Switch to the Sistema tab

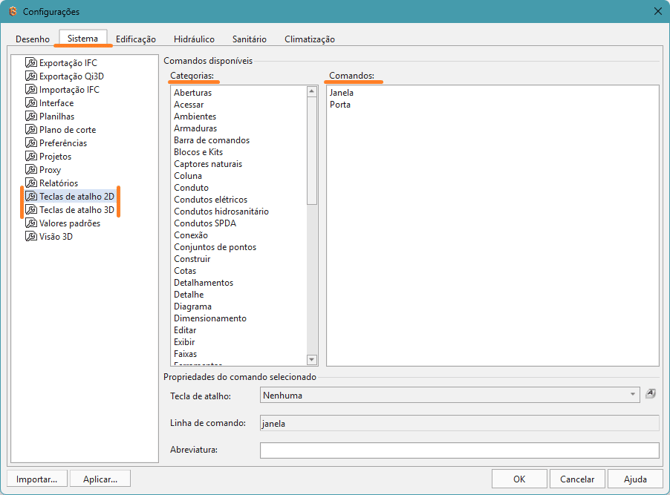(x=82, y=38)
